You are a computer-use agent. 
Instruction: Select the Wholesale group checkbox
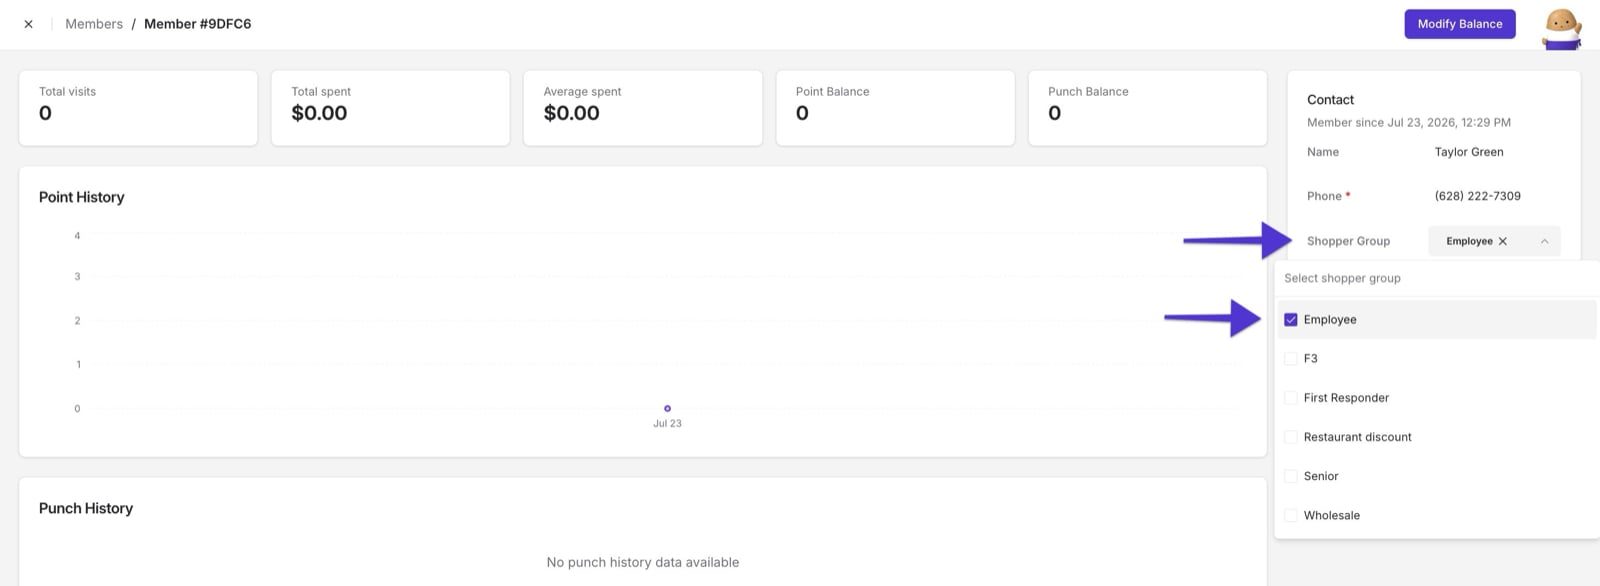coord(1291,515)
